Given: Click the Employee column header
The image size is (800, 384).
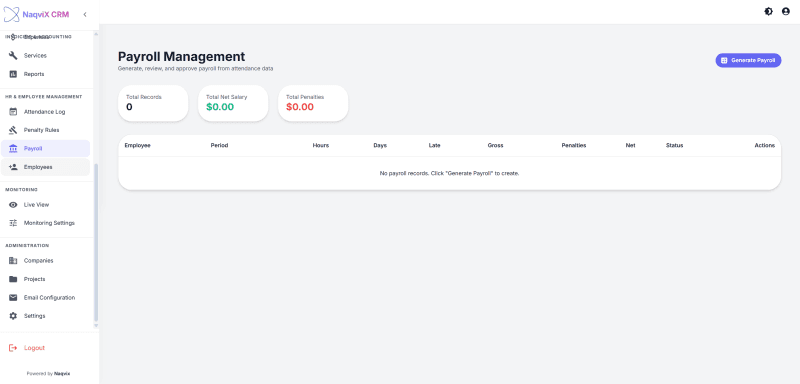Looking at the screenshot, I should [137, 145].
